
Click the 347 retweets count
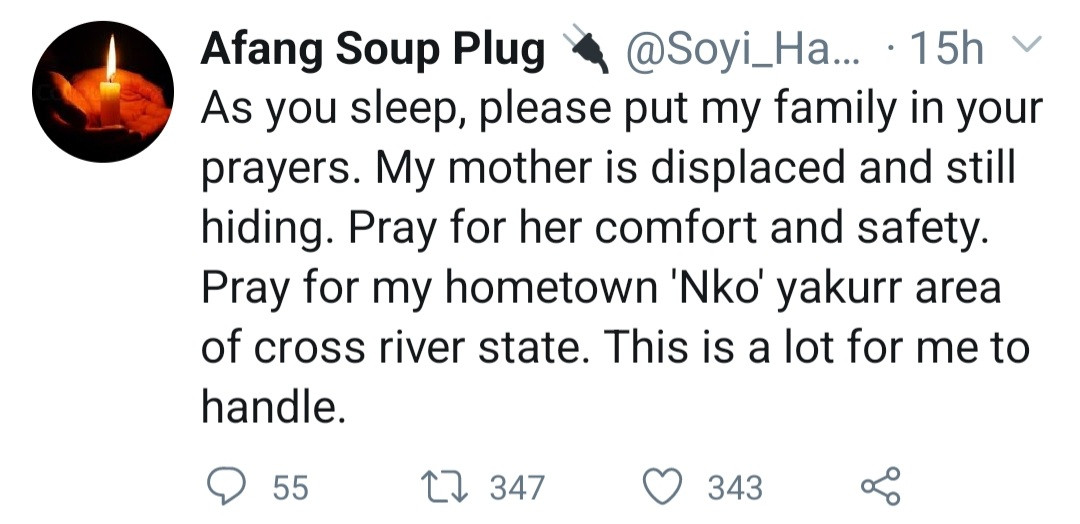(517, 488)
